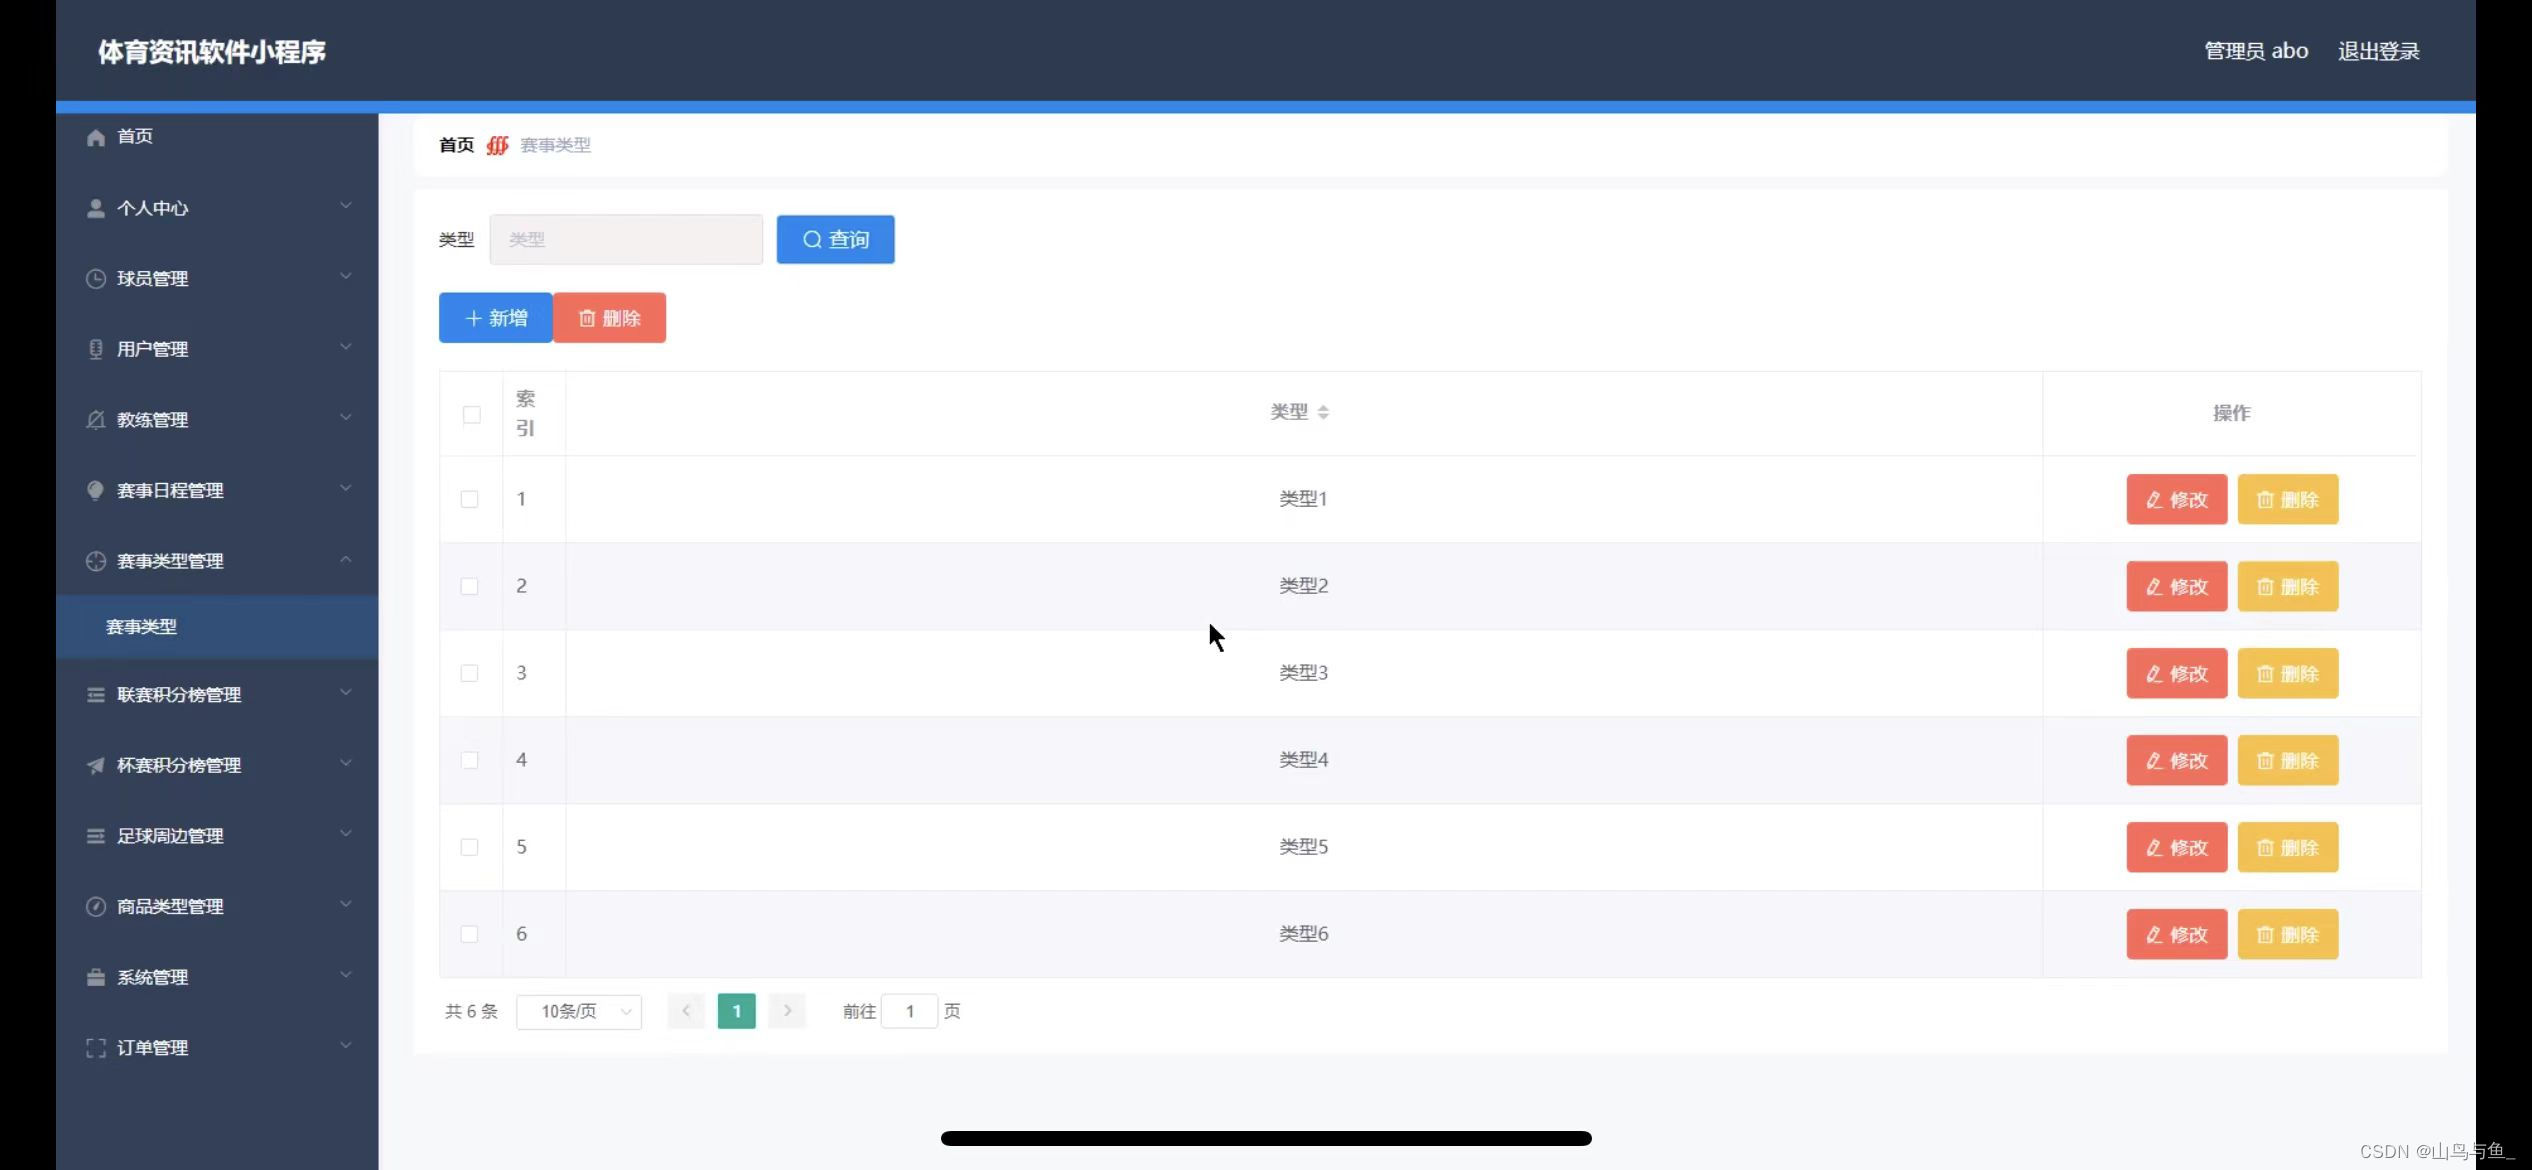Click 修改 for 类型6 row
2532x1170 pixels.
click(x=2177, y=935)
